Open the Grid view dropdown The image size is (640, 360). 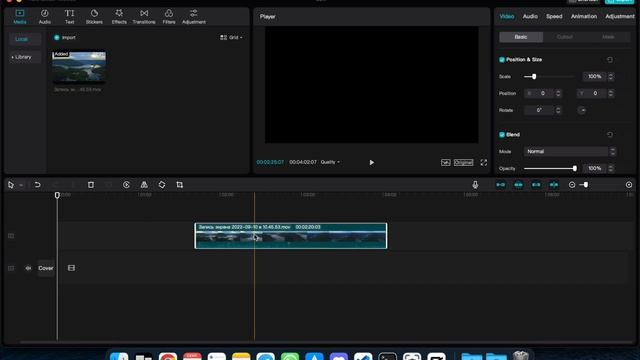[231, 38]
